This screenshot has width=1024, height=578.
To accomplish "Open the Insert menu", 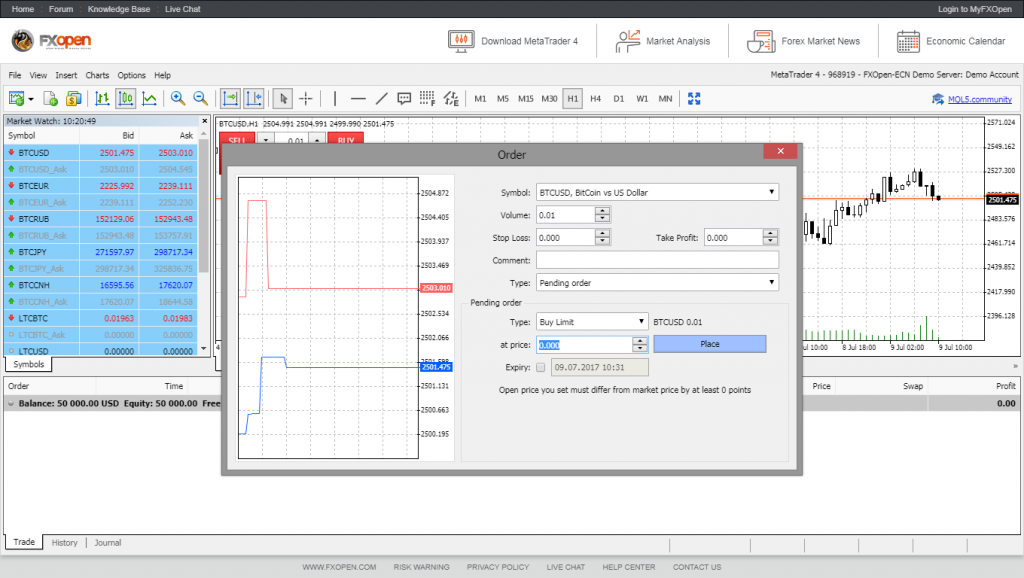I will click(66, 75).
